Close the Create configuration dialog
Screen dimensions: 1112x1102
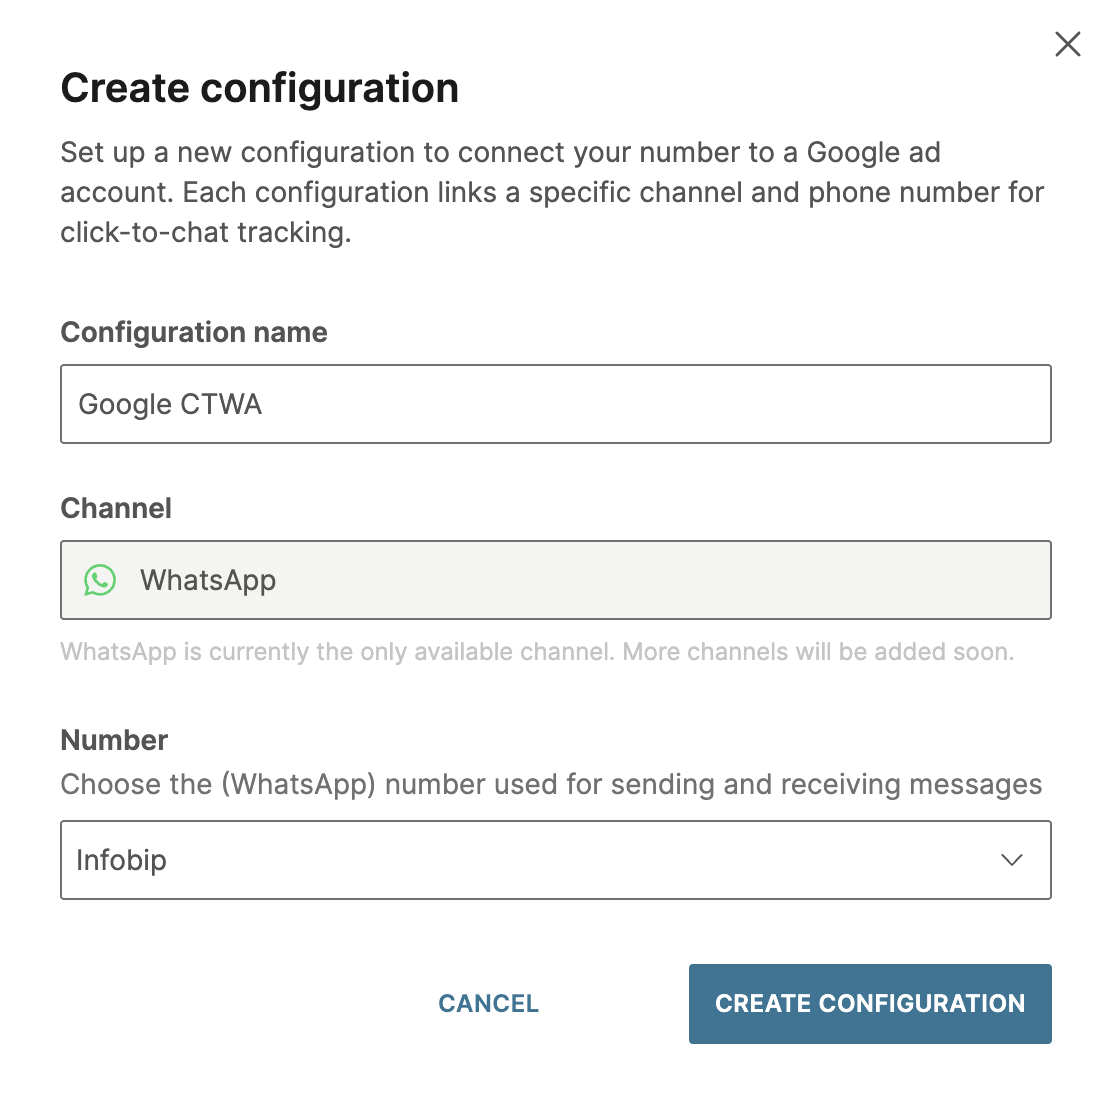tap(1068, 44)
